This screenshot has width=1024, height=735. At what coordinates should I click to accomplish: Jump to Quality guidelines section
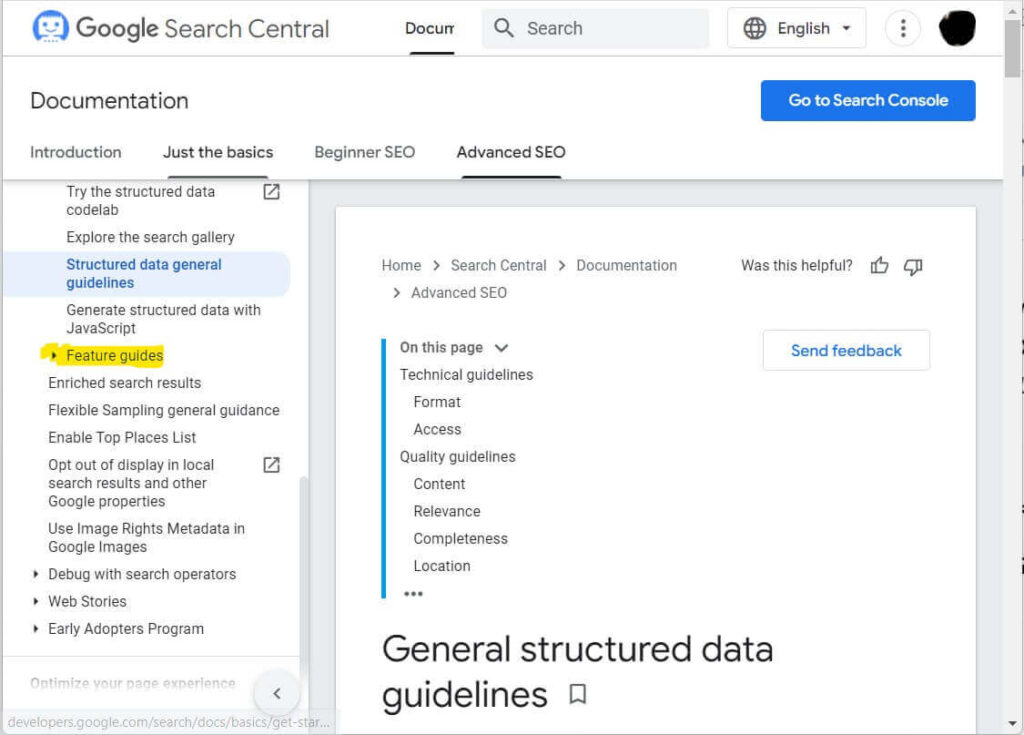(x=457, y=457)
